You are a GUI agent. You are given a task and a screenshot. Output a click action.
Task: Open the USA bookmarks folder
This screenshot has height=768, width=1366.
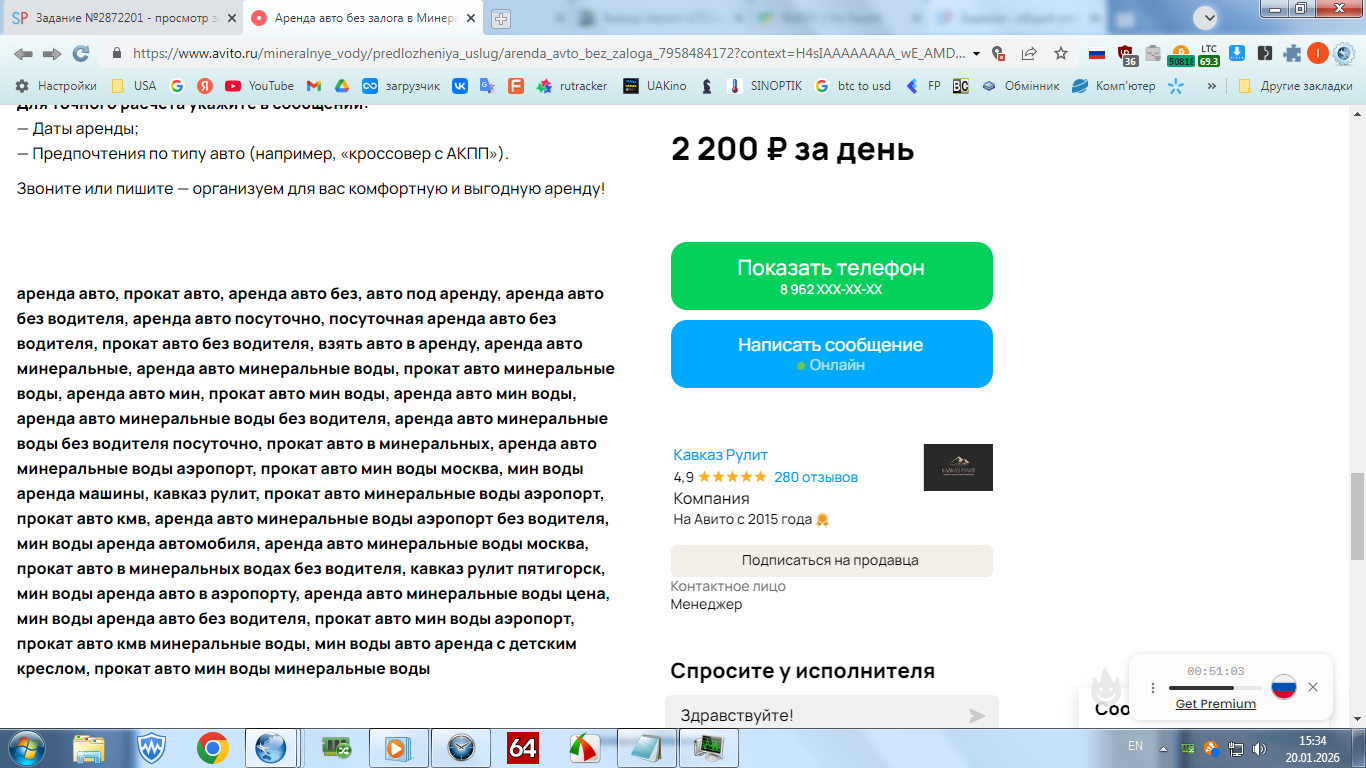(133, 86)
